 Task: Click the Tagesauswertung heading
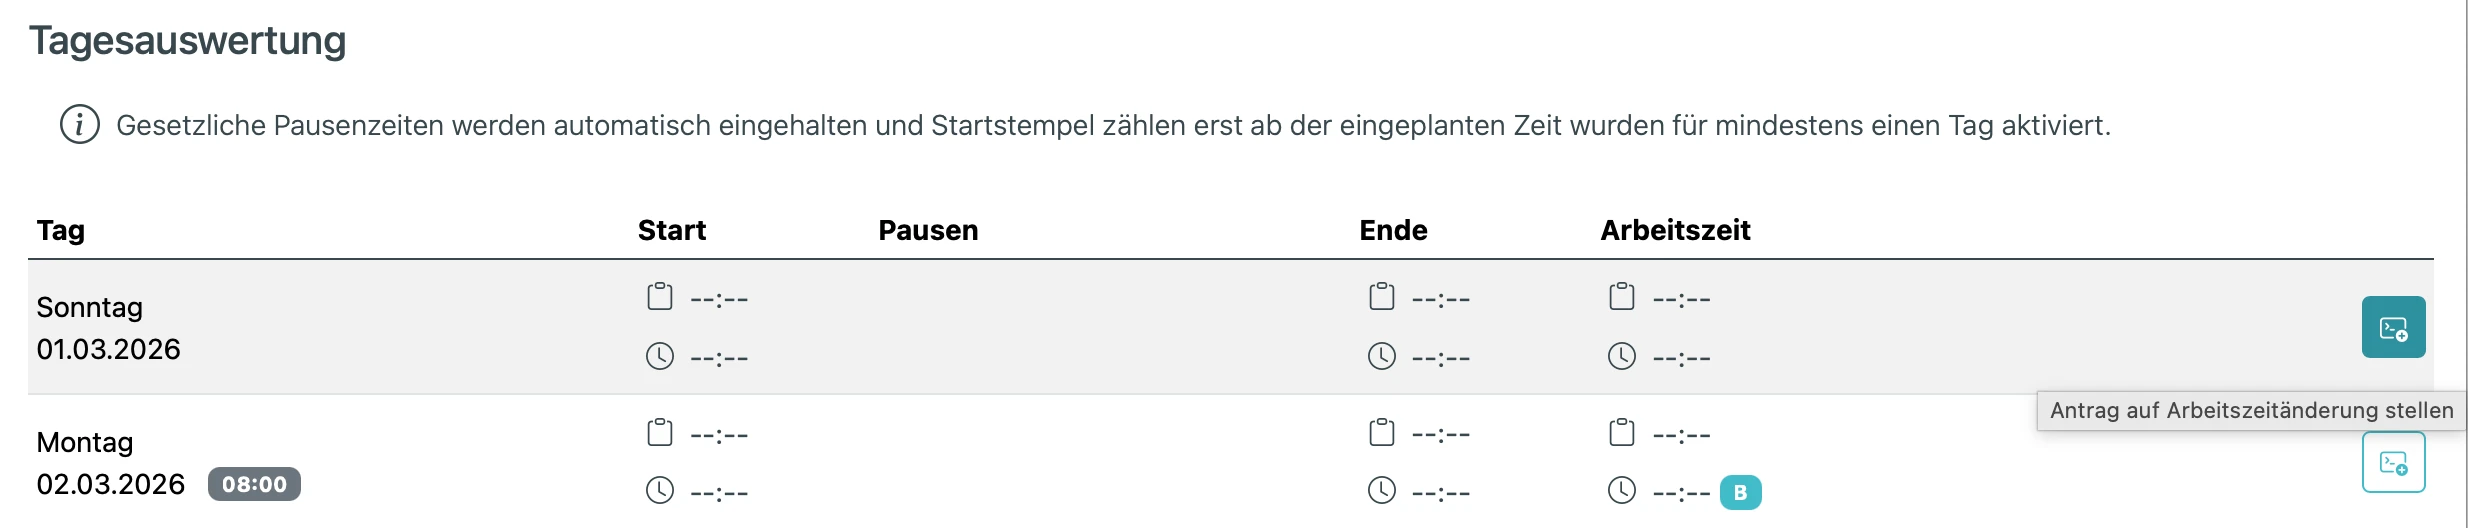point(187,40)
